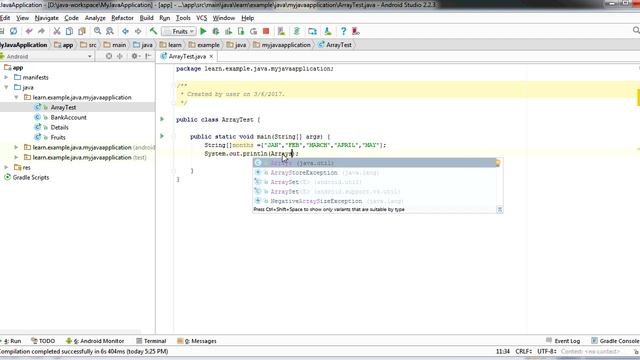The width and height of the screenshot is (640, 360).
Task: Cut selection with scissors icon
Action: pyautogui.click(x=57, y=31)
